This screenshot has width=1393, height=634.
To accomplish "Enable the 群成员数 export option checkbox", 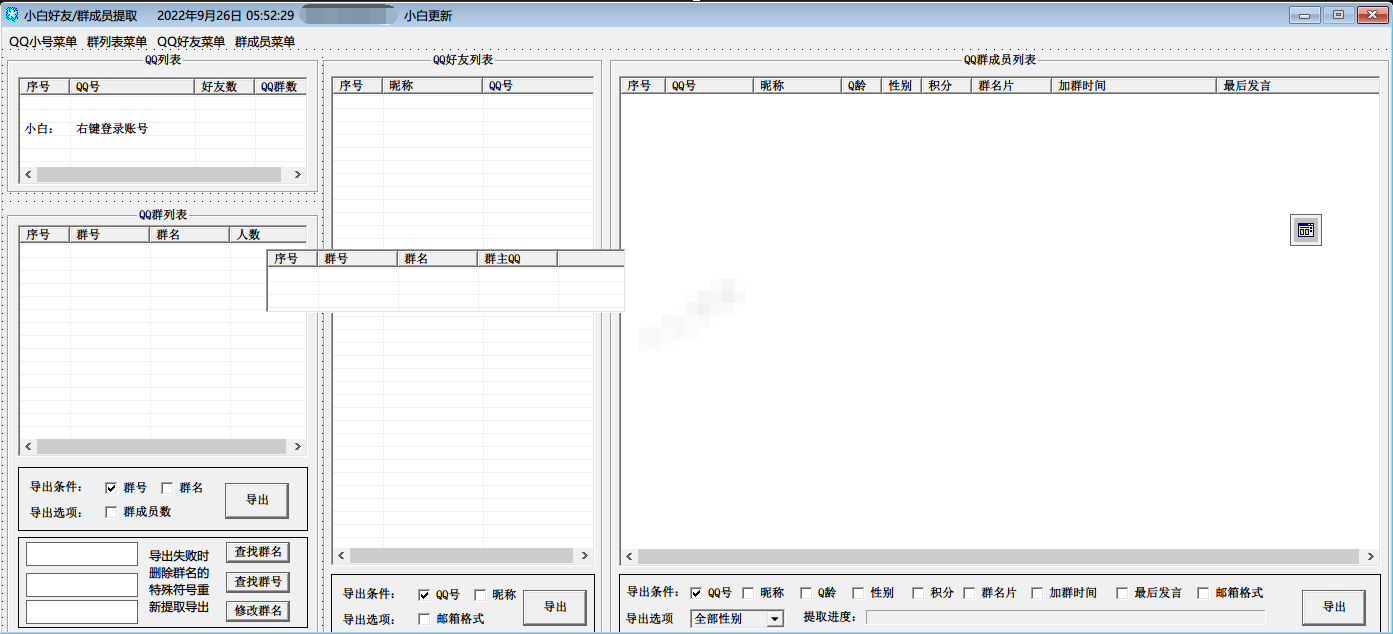I will [111, 512].
